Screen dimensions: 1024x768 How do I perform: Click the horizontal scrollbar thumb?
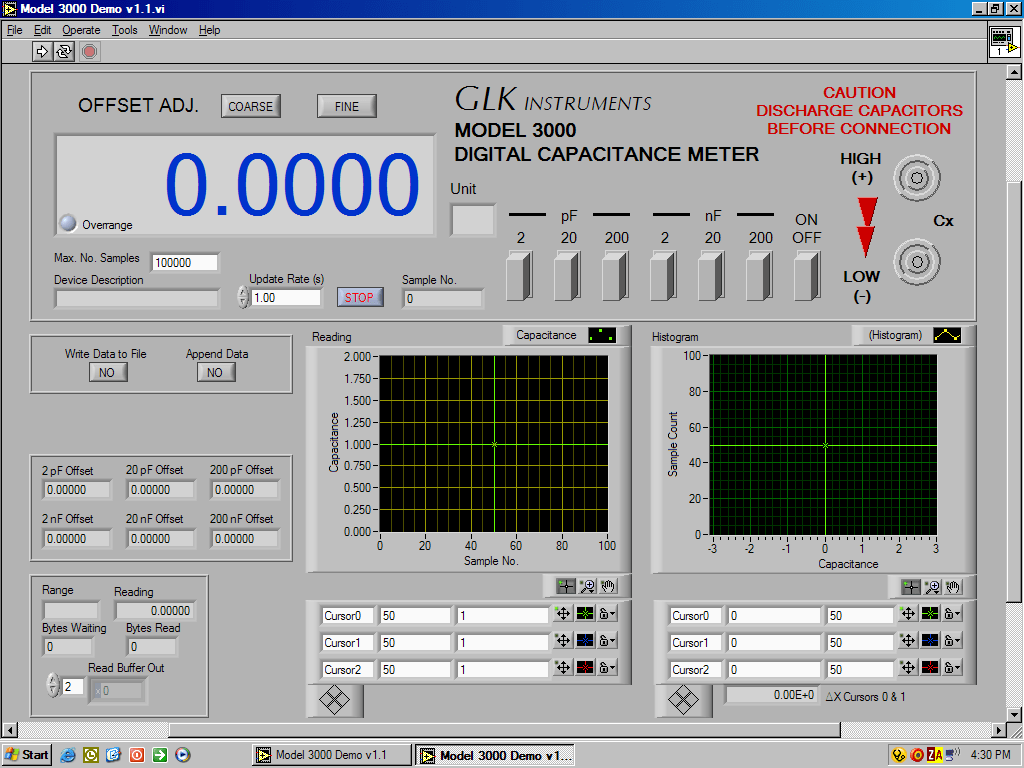point(504,729)
